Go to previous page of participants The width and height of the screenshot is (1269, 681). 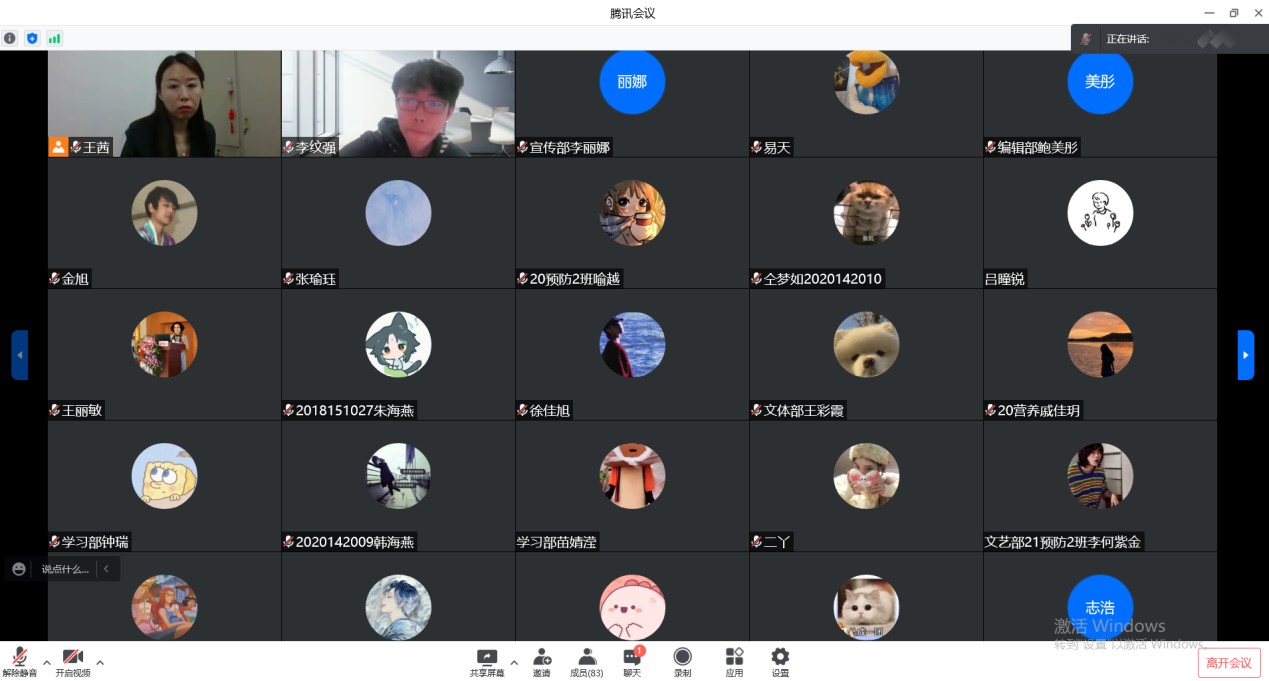[19, 355]
